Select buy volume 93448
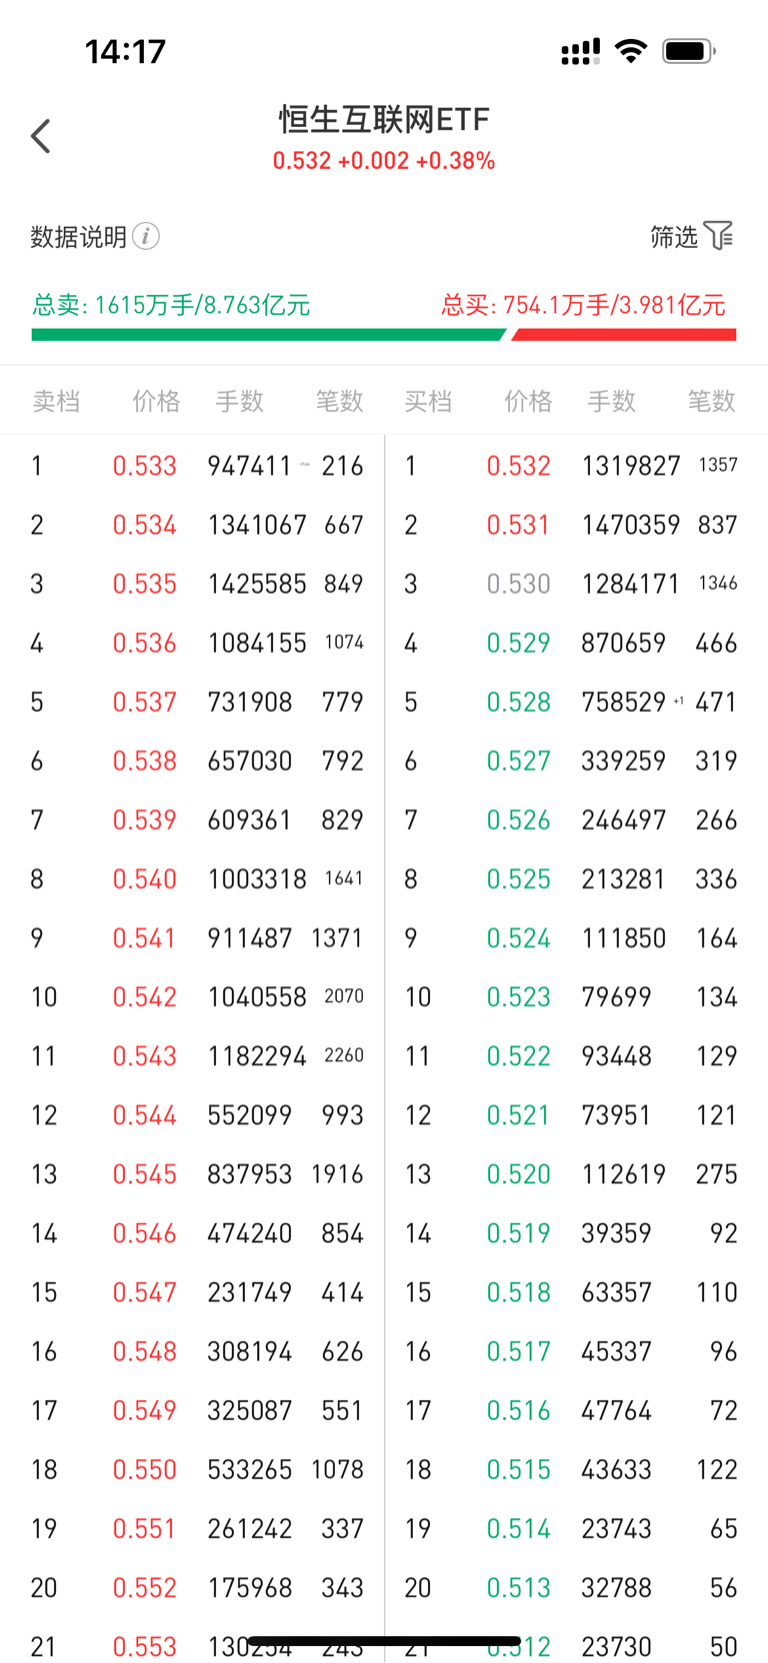 (x=617, y=1056)
